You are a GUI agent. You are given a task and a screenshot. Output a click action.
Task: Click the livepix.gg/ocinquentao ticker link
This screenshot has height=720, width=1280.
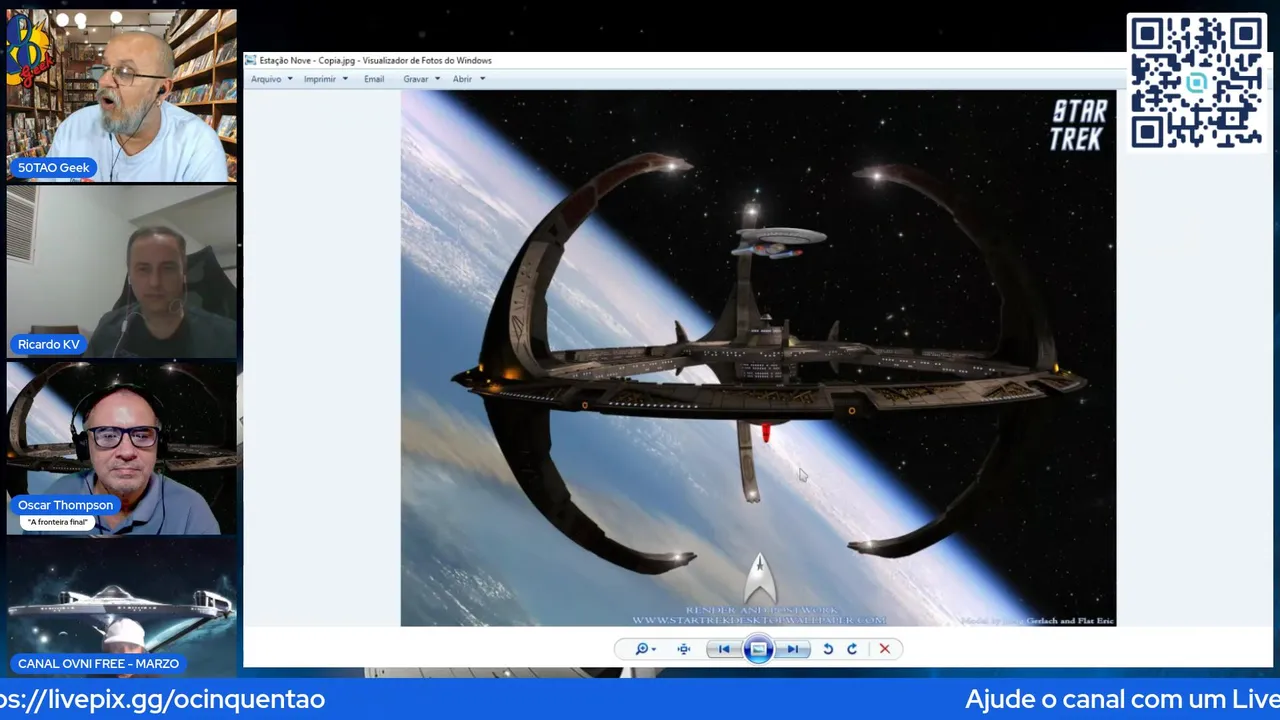162,699
